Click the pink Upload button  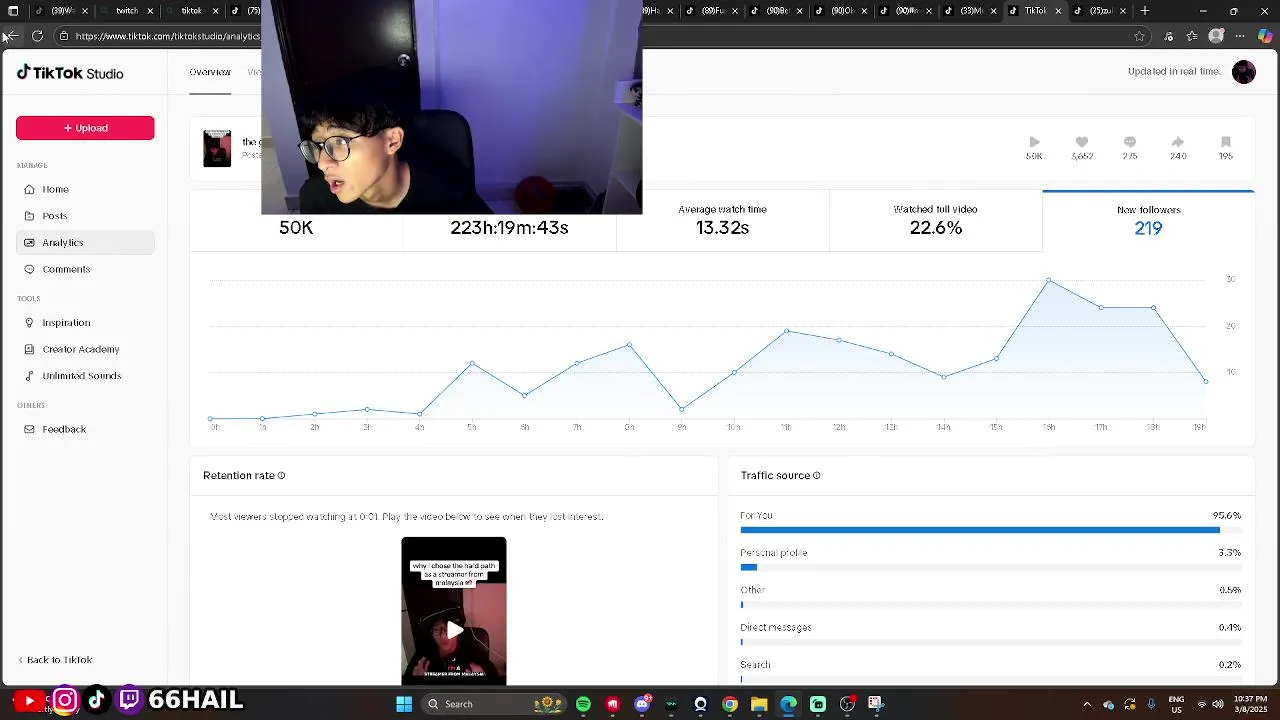tap(85, 128)
